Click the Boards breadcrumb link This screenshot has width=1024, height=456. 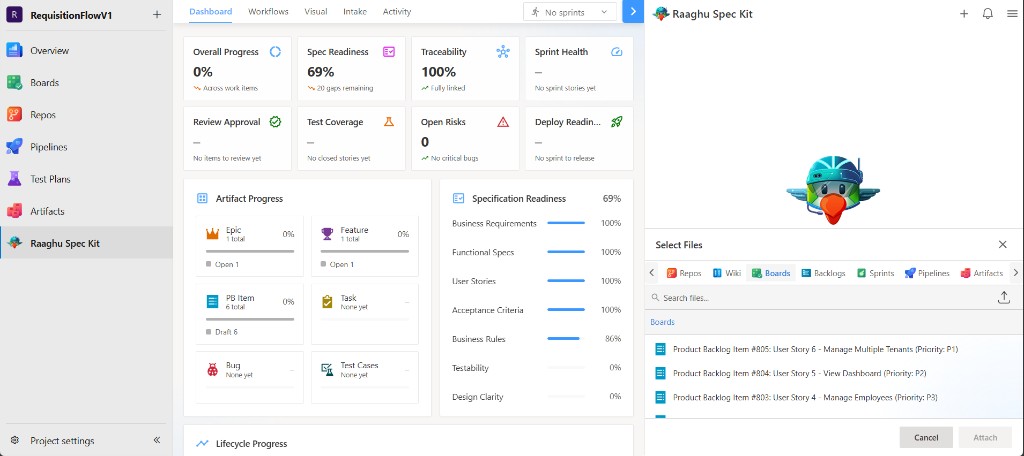click(x=662, y=322)
